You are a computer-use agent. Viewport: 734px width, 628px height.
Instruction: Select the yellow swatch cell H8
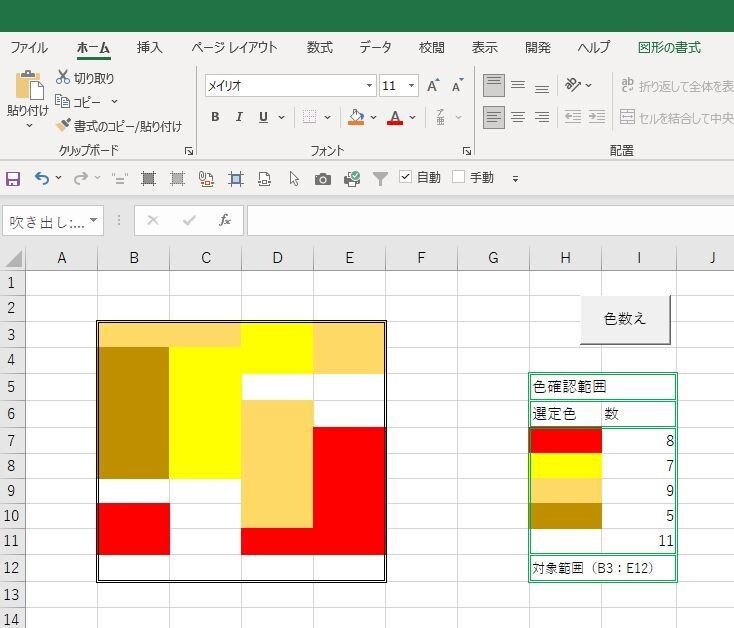tap(565, 466)
